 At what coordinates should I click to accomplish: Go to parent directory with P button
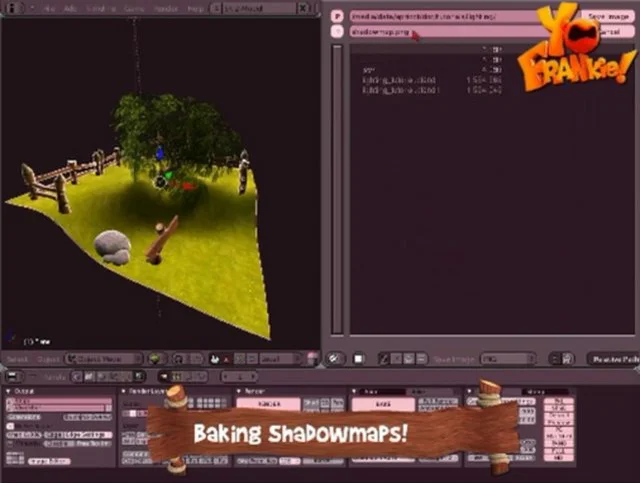[337, 16]
